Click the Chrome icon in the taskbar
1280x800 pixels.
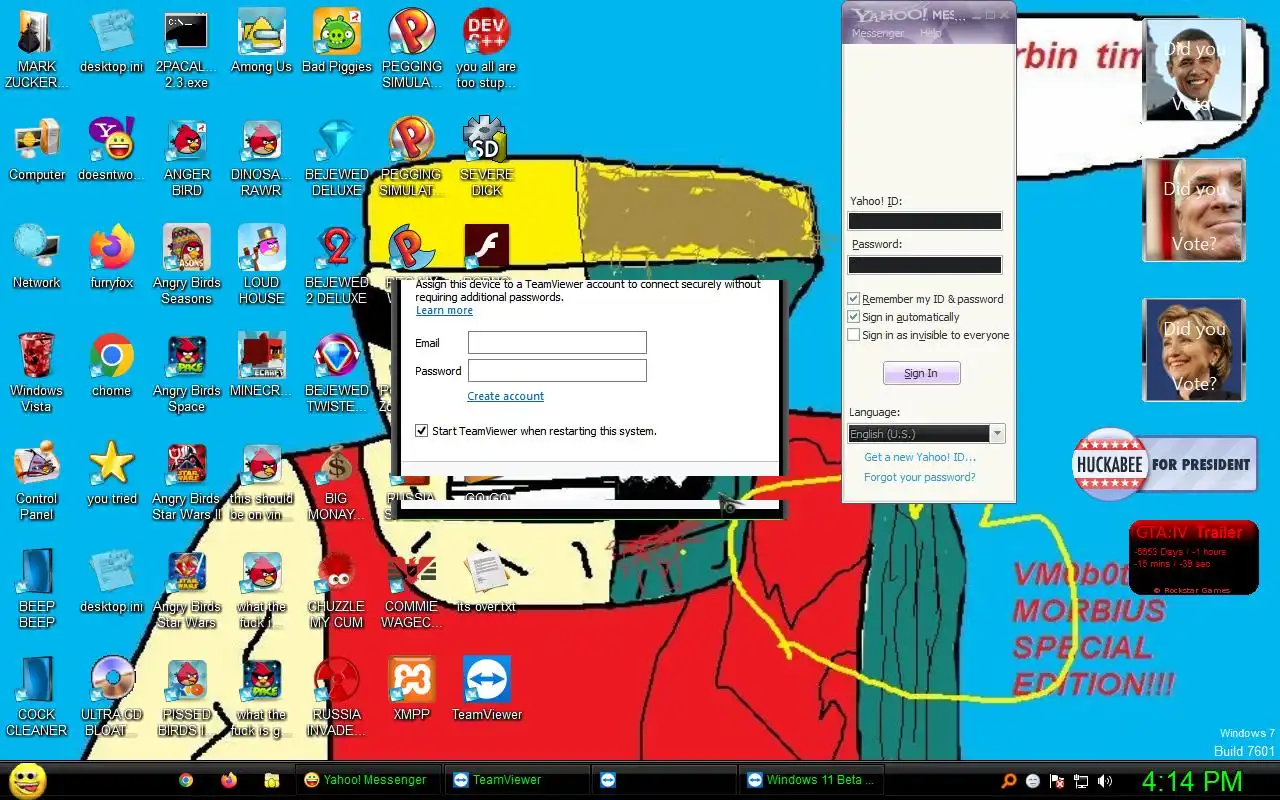pos(186,780)
